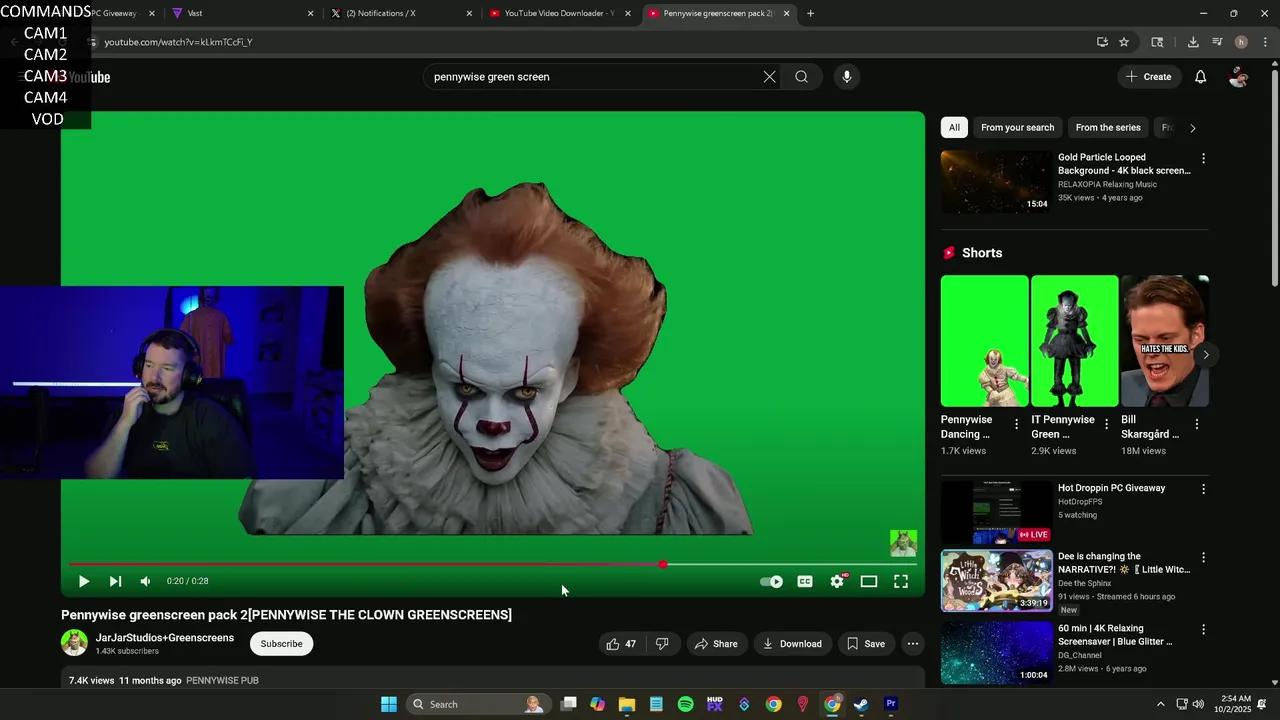Bookmark this page with star icon
The width and height of the screenshot is (1280, 720).
[1124, 42]
